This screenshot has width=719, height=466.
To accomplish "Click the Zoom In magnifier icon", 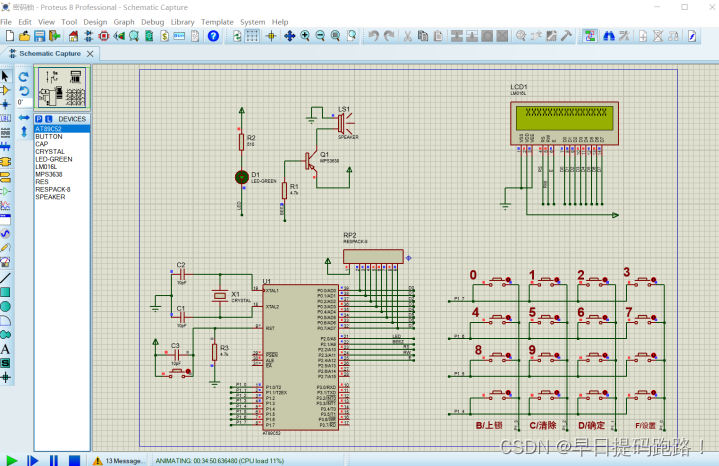I will point(306,36).
